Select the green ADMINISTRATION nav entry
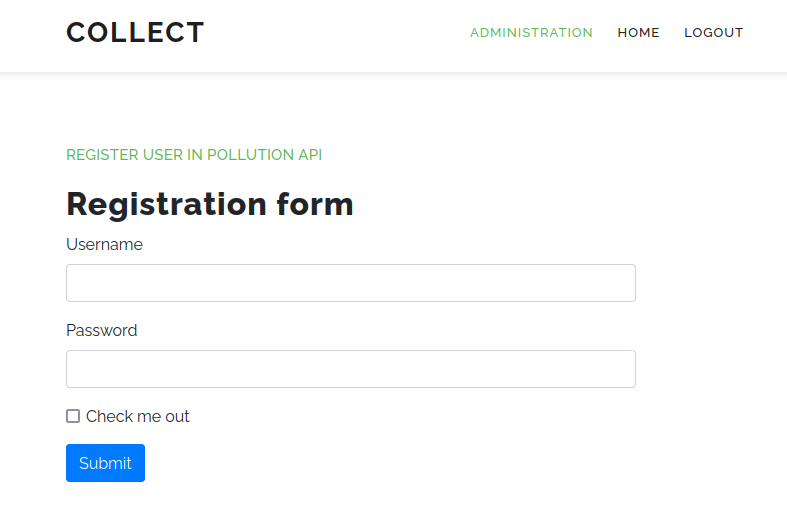The width and height of the screenshot is (787, 531). click(x=531, y=33)
